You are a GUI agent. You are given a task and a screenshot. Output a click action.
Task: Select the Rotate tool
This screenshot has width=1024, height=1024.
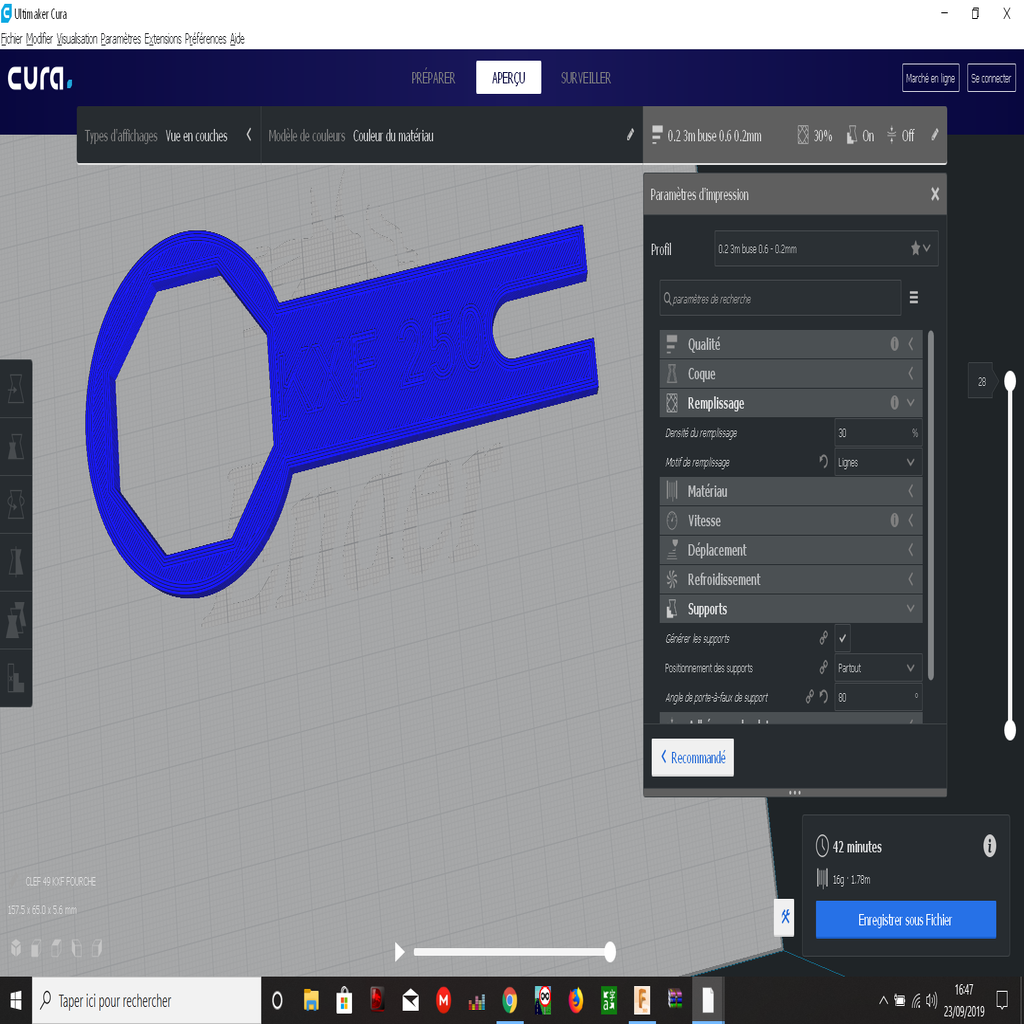click(x=15, y=505)
